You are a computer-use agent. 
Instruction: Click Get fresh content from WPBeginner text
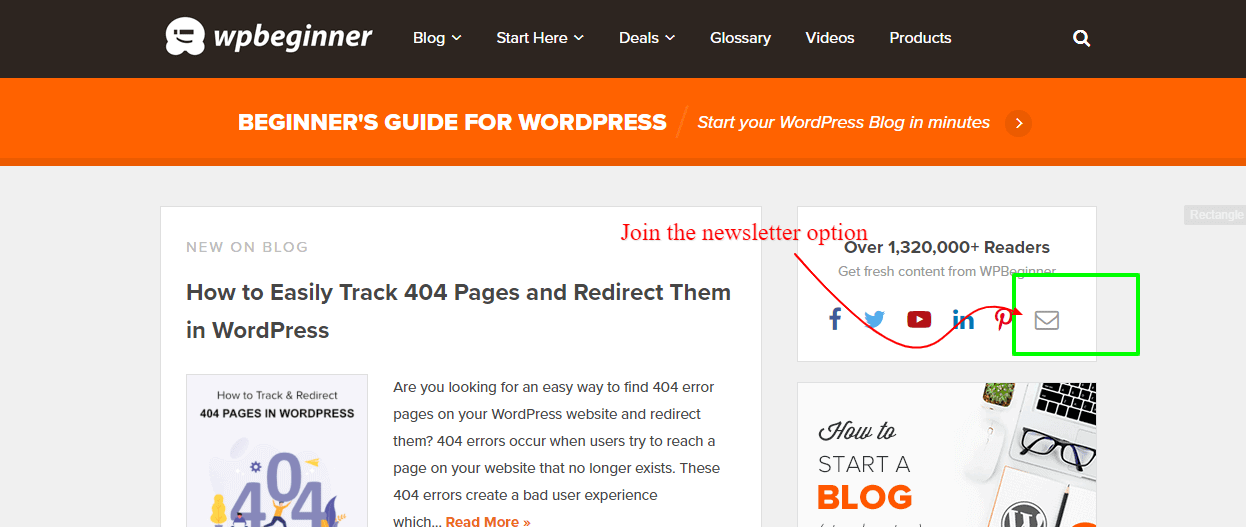pos(947,272)
